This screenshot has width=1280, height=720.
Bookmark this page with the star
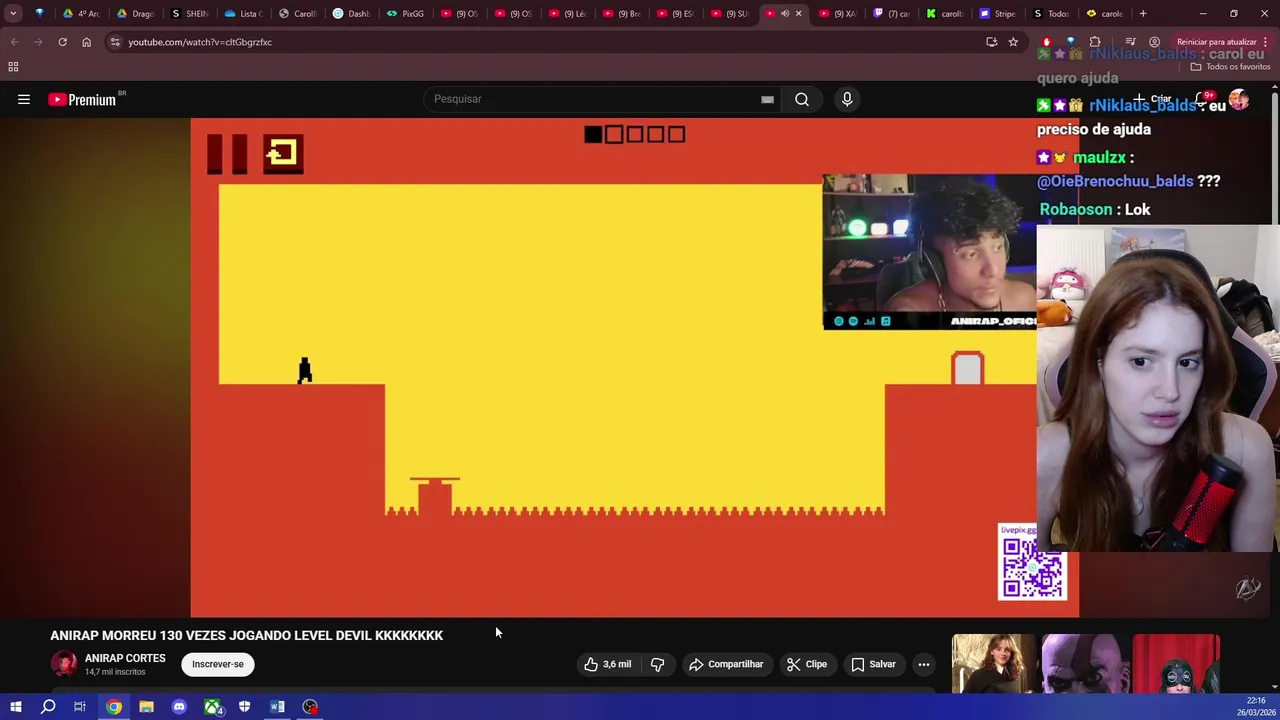[x=1013, y=42]
